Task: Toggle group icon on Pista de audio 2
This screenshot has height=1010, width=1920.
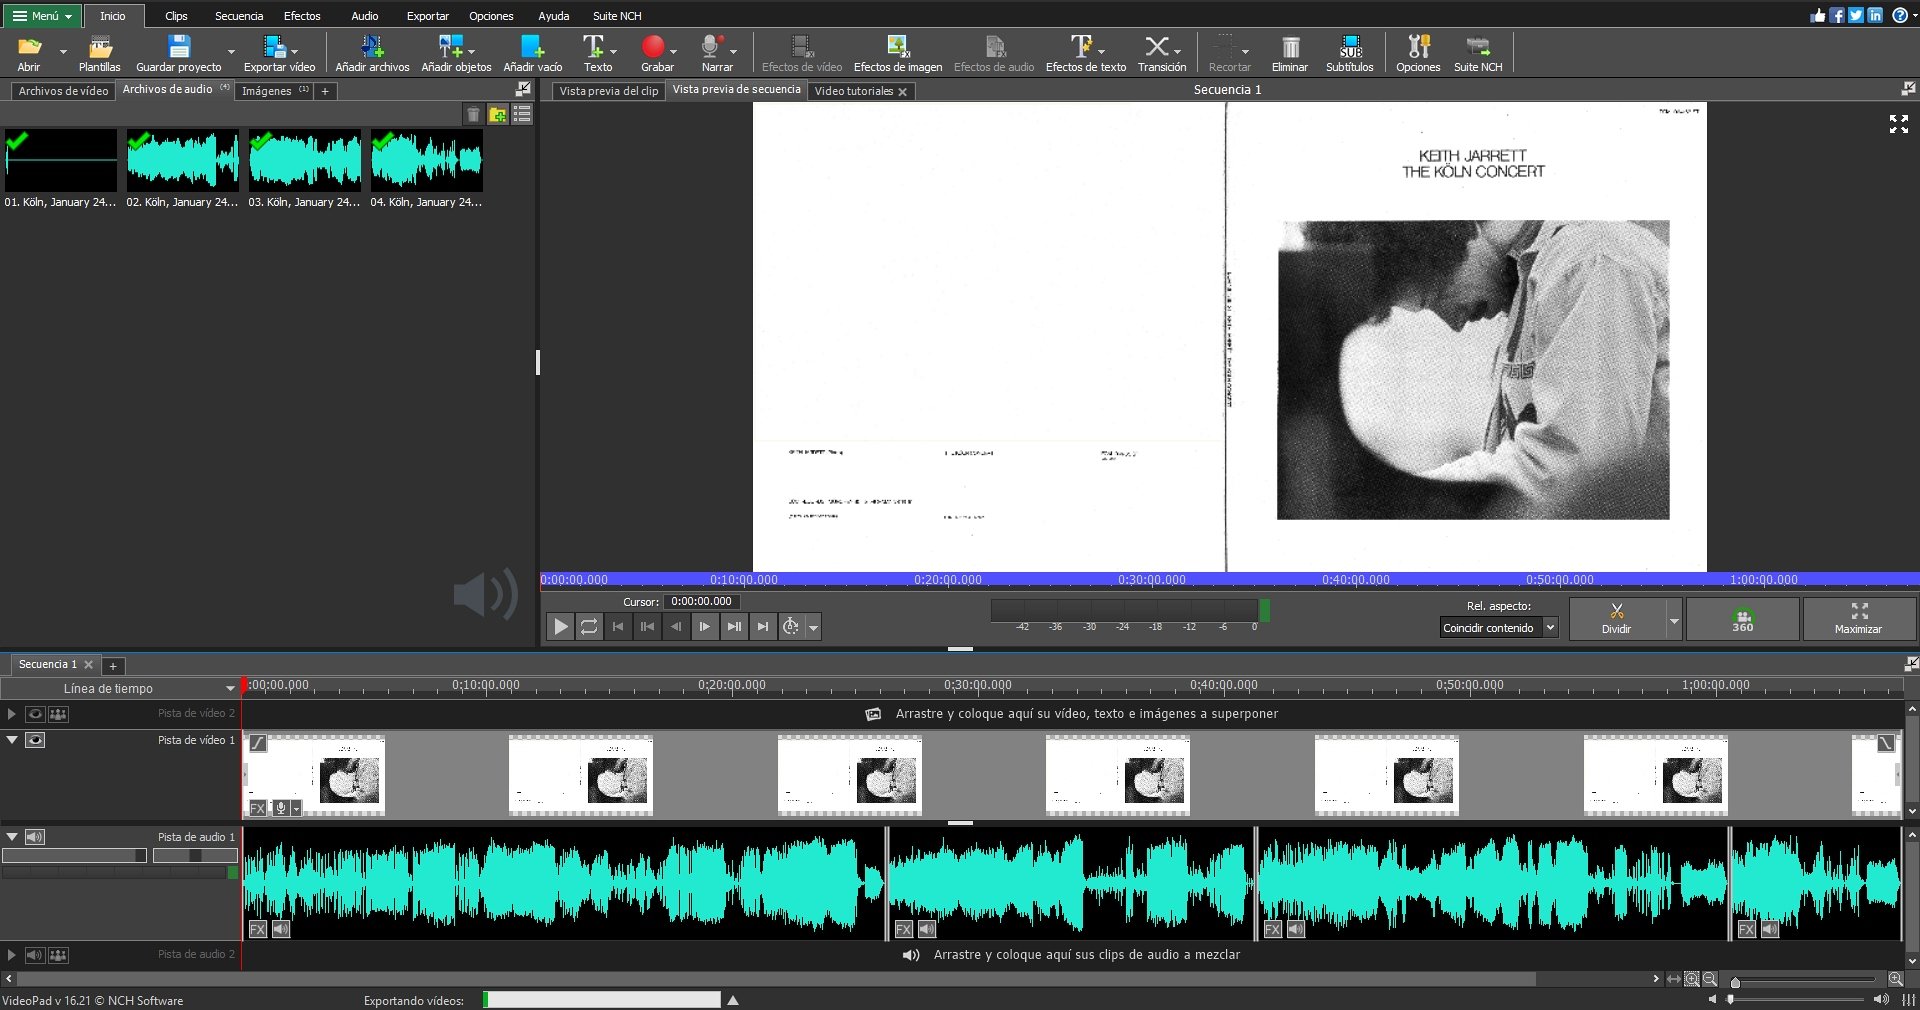Action: pos(59,955)
